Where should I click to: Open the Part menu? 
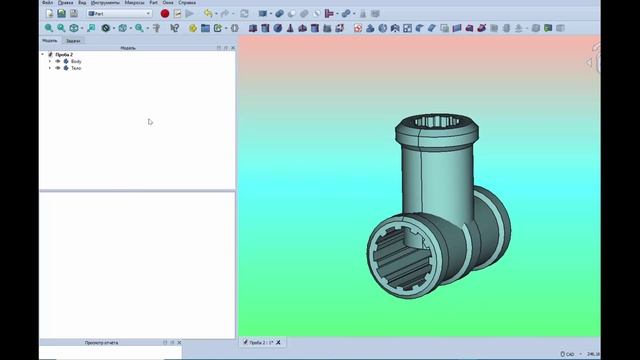(153, 2)
